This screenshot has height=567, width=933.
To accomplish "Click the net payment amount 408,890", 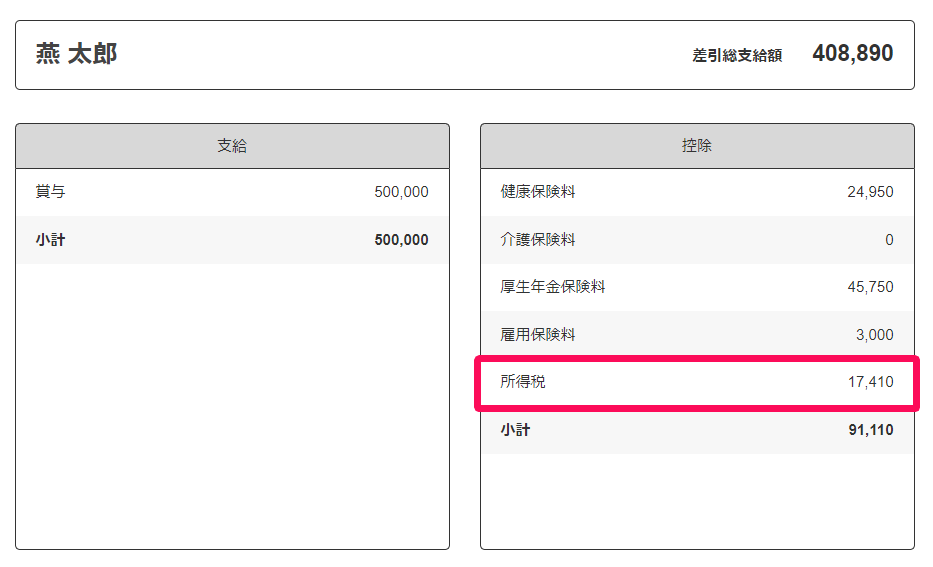I will coord(853,54).
